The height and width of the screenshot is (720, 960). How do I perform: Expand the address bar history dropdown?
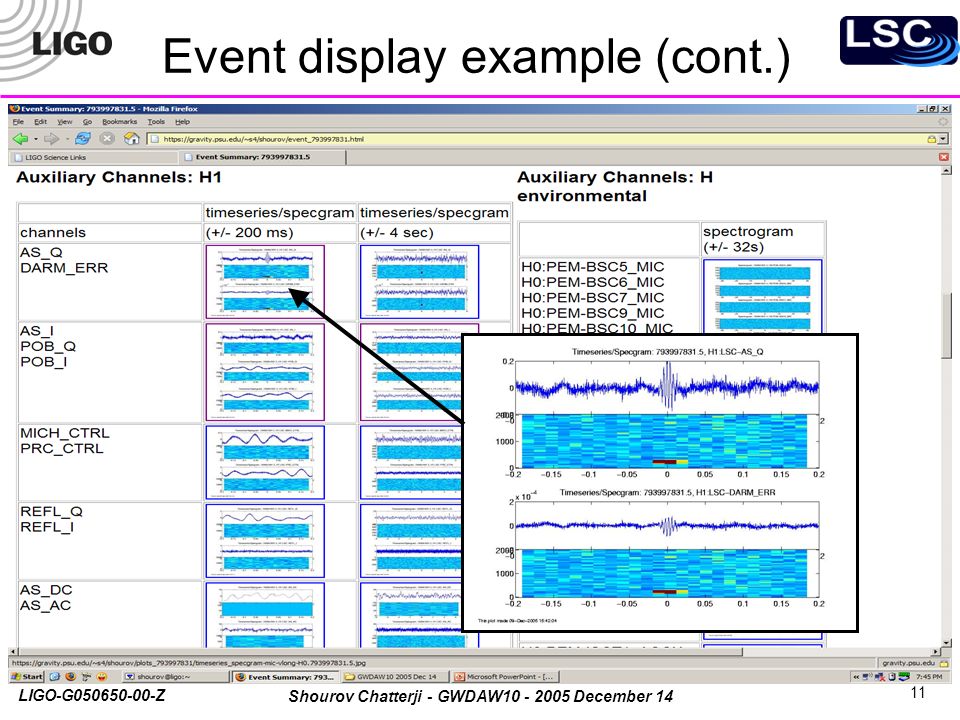[943, 139]
